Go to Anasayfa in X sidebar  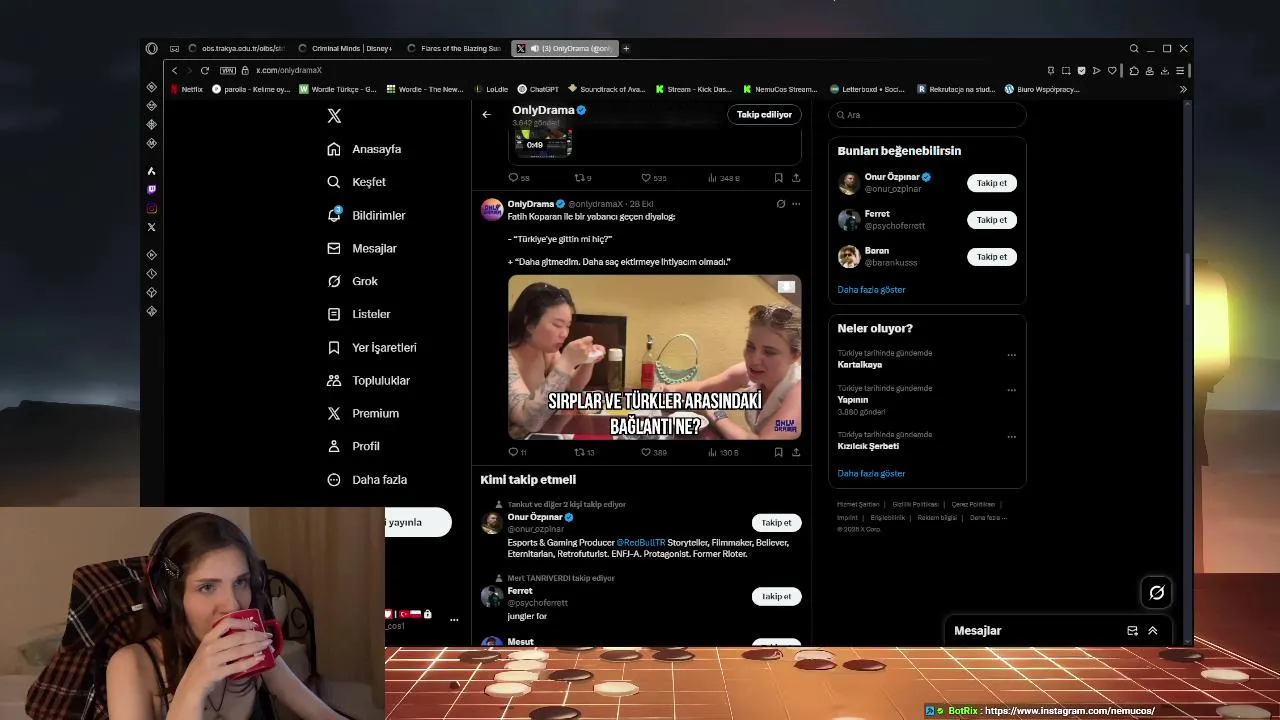(x=364, y=149)
